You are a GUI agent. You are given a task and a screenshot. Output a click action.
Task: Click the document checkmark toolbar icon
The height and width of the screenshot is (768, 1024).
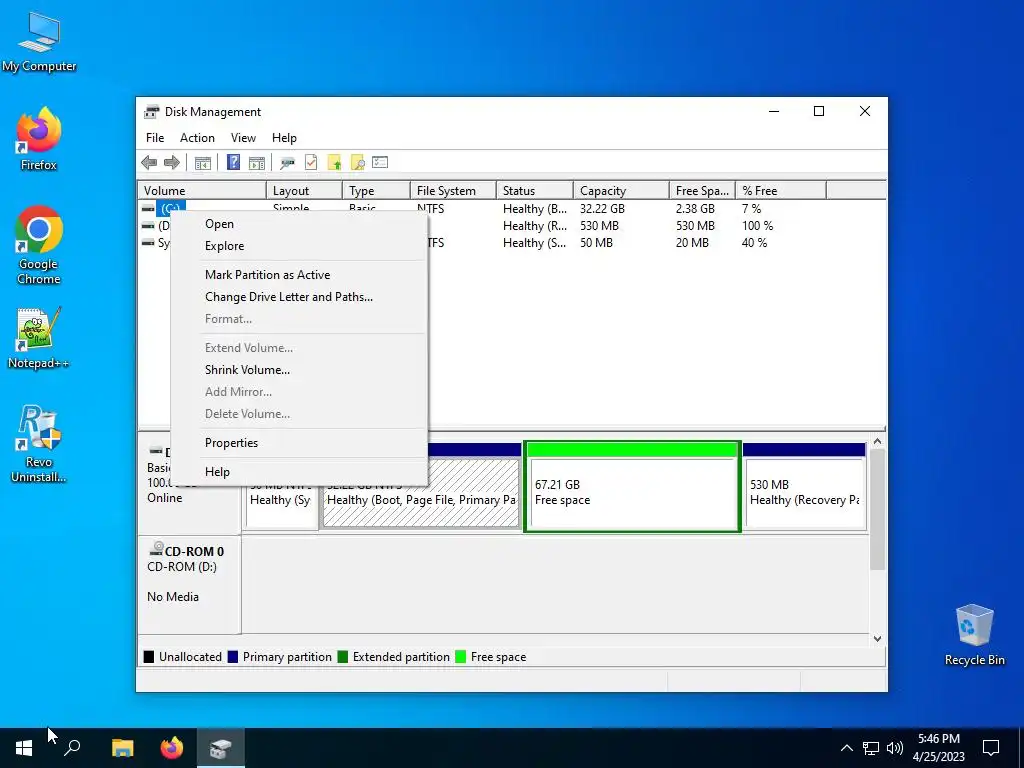coord(311,163)
